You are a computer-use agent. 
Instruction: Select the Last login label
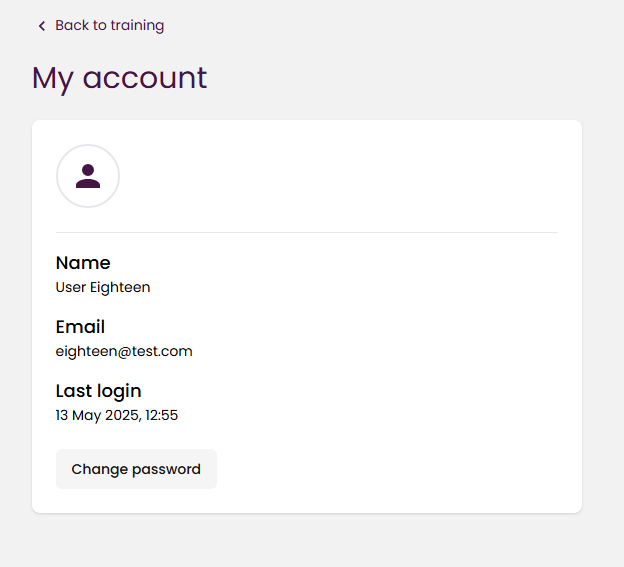pos(99,391)
